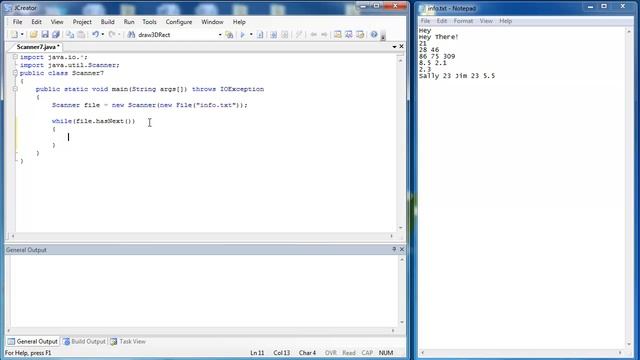Open the Run menu
The width and height of the screenshot is (640, 360).
click(x=129, y=22)
